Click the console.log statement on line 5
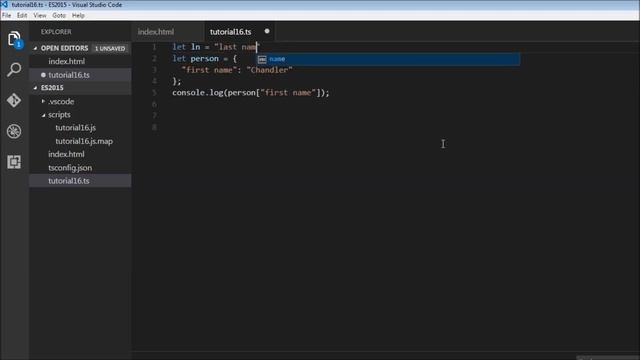This screenshot has height=360, width=640. (x=251, y=93)
